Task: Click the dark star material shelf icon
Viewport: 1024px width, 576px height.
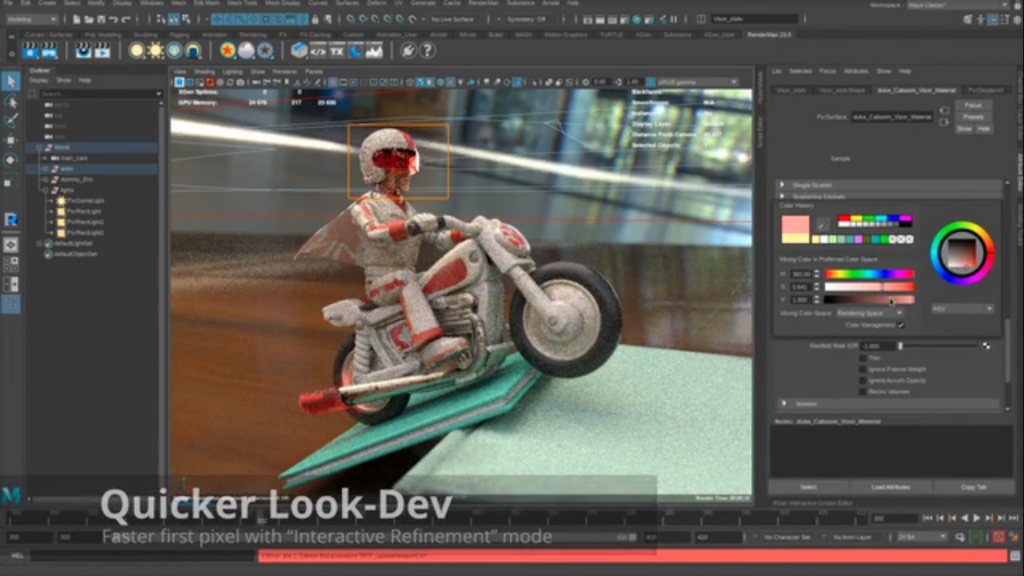Action: pyautogui.click(x=264, y=50)
